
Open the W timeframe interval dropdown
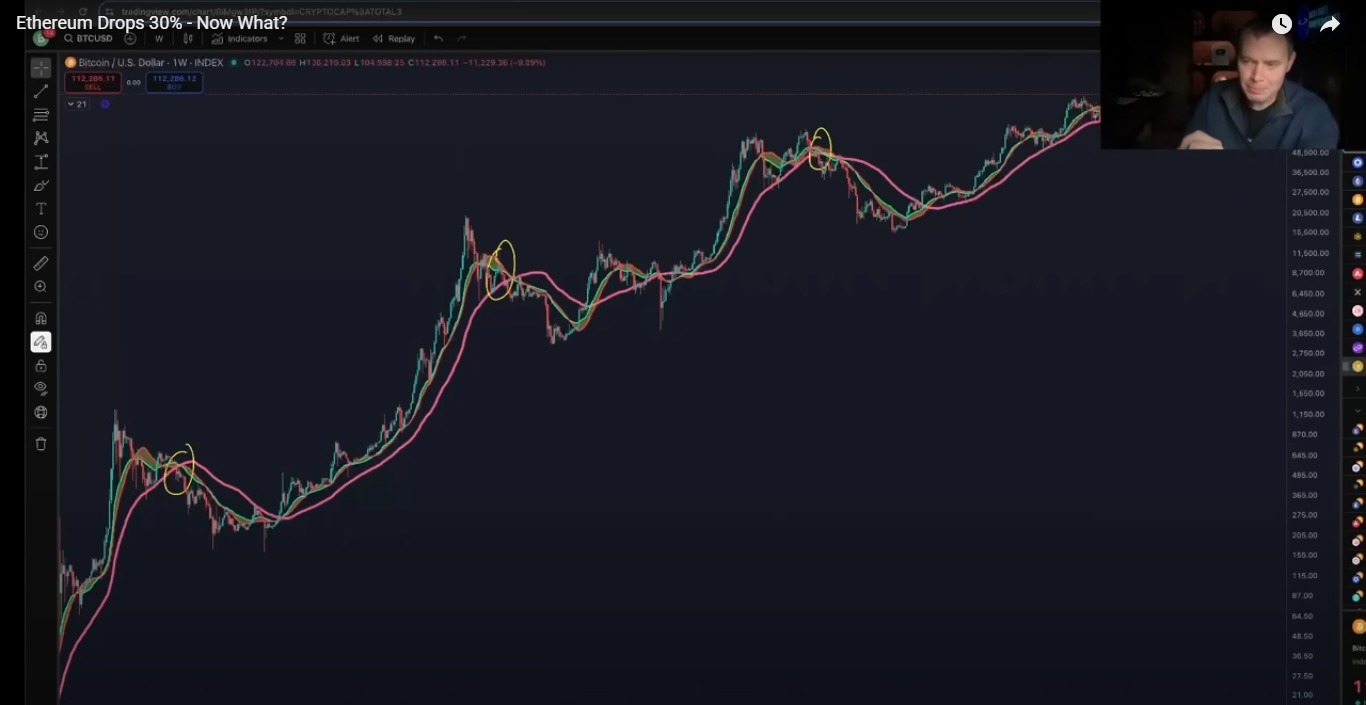tap(159, 39)
